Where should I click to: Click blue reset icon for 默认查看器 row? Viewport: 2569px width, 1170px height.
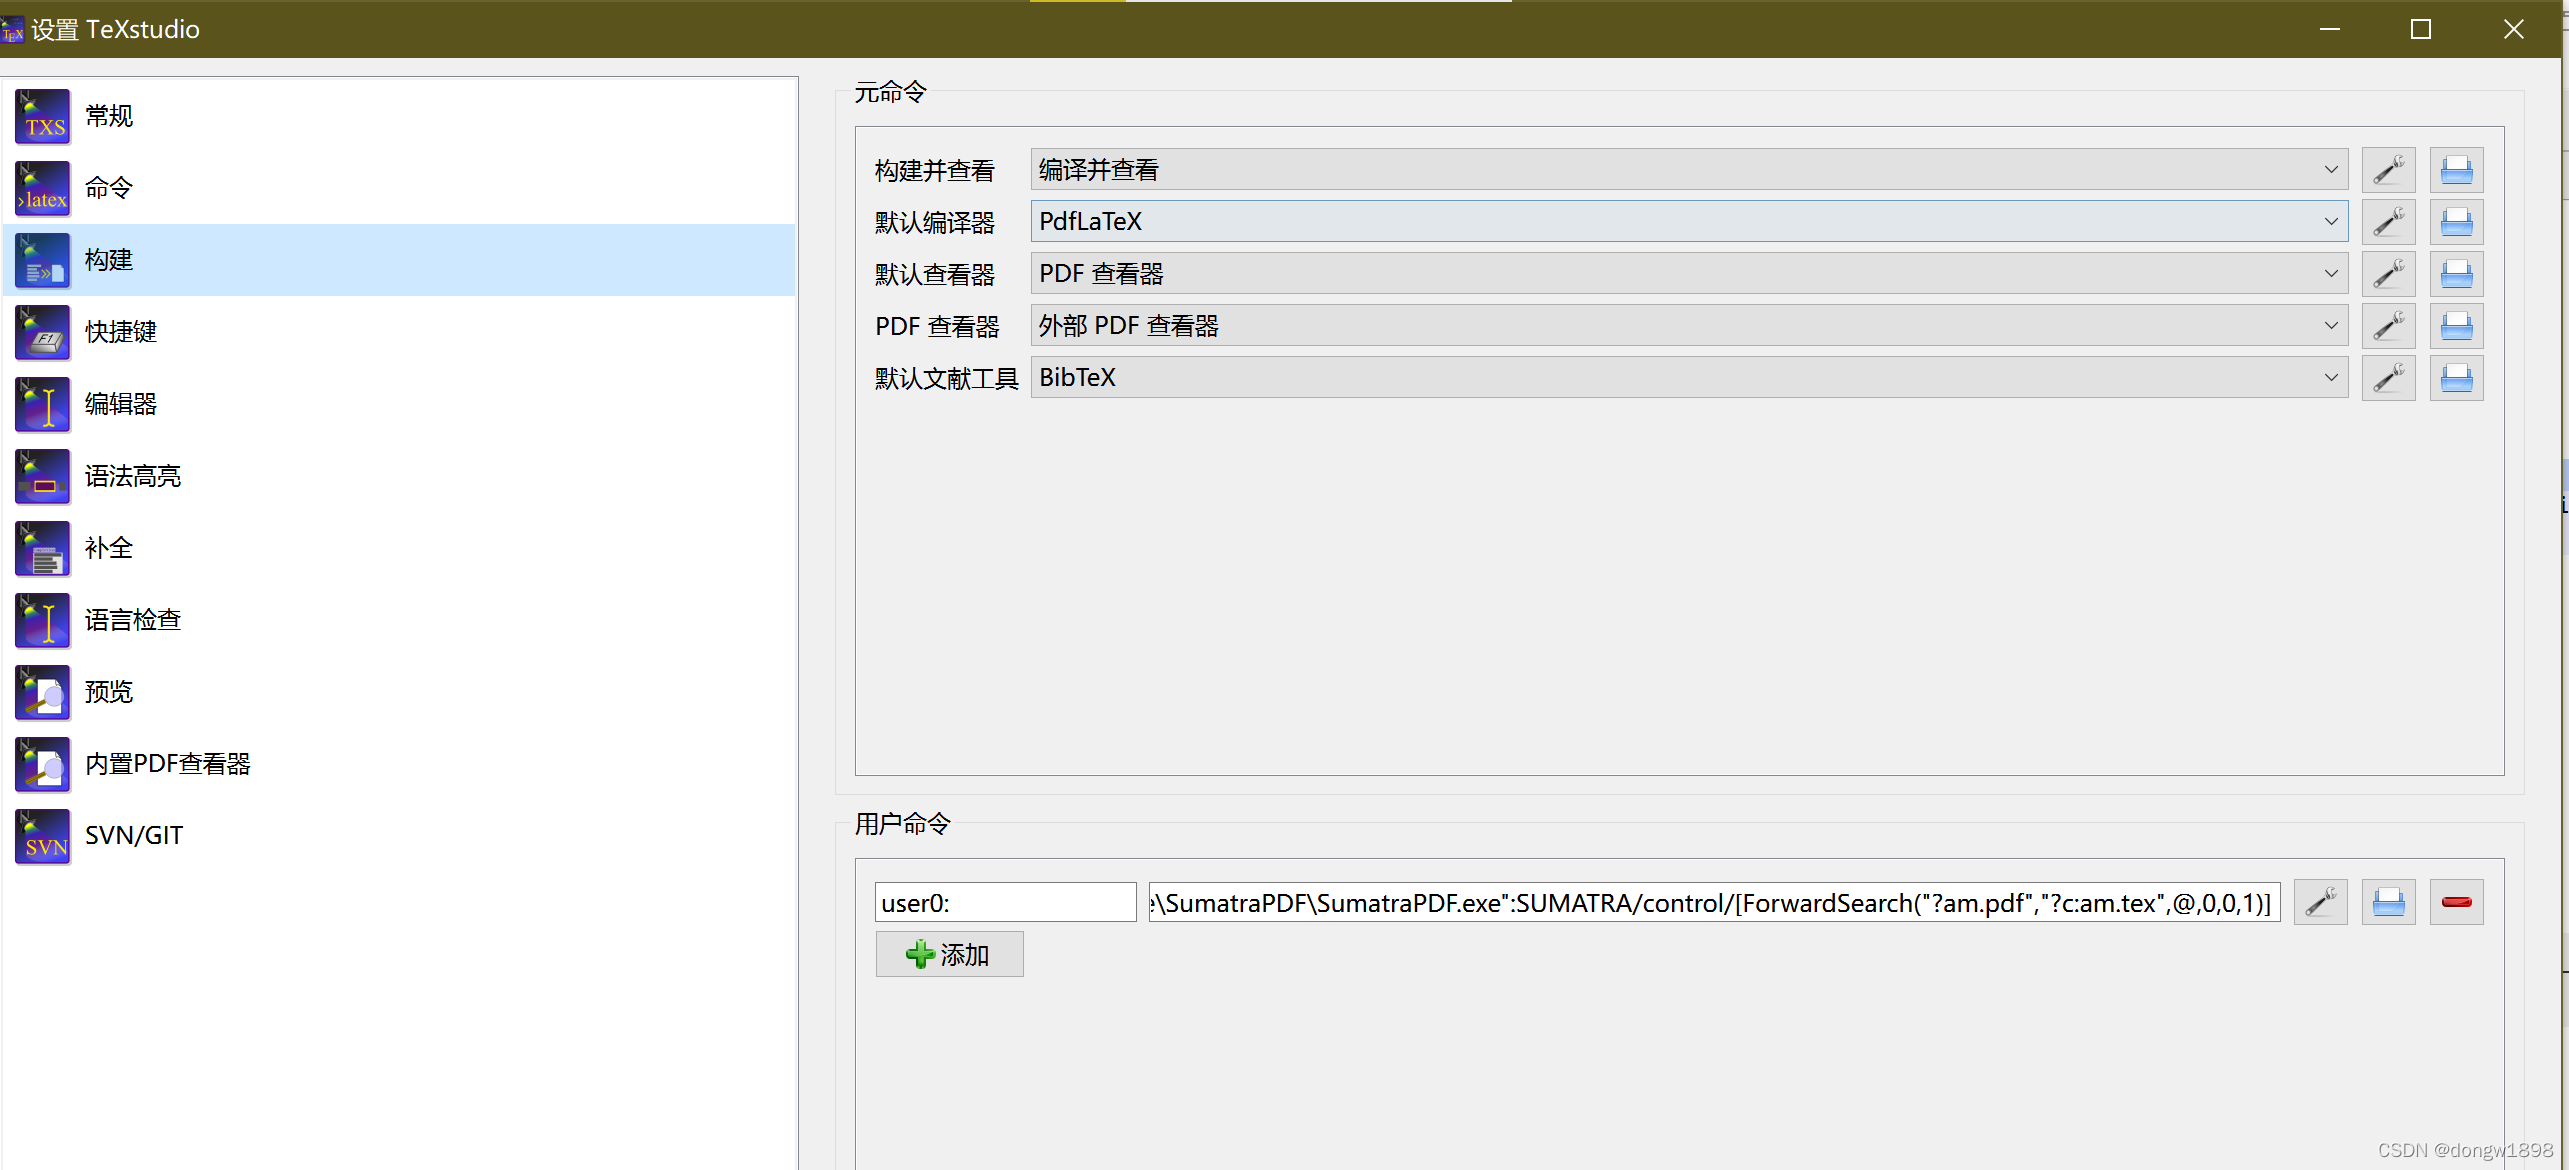point(2456,274)
